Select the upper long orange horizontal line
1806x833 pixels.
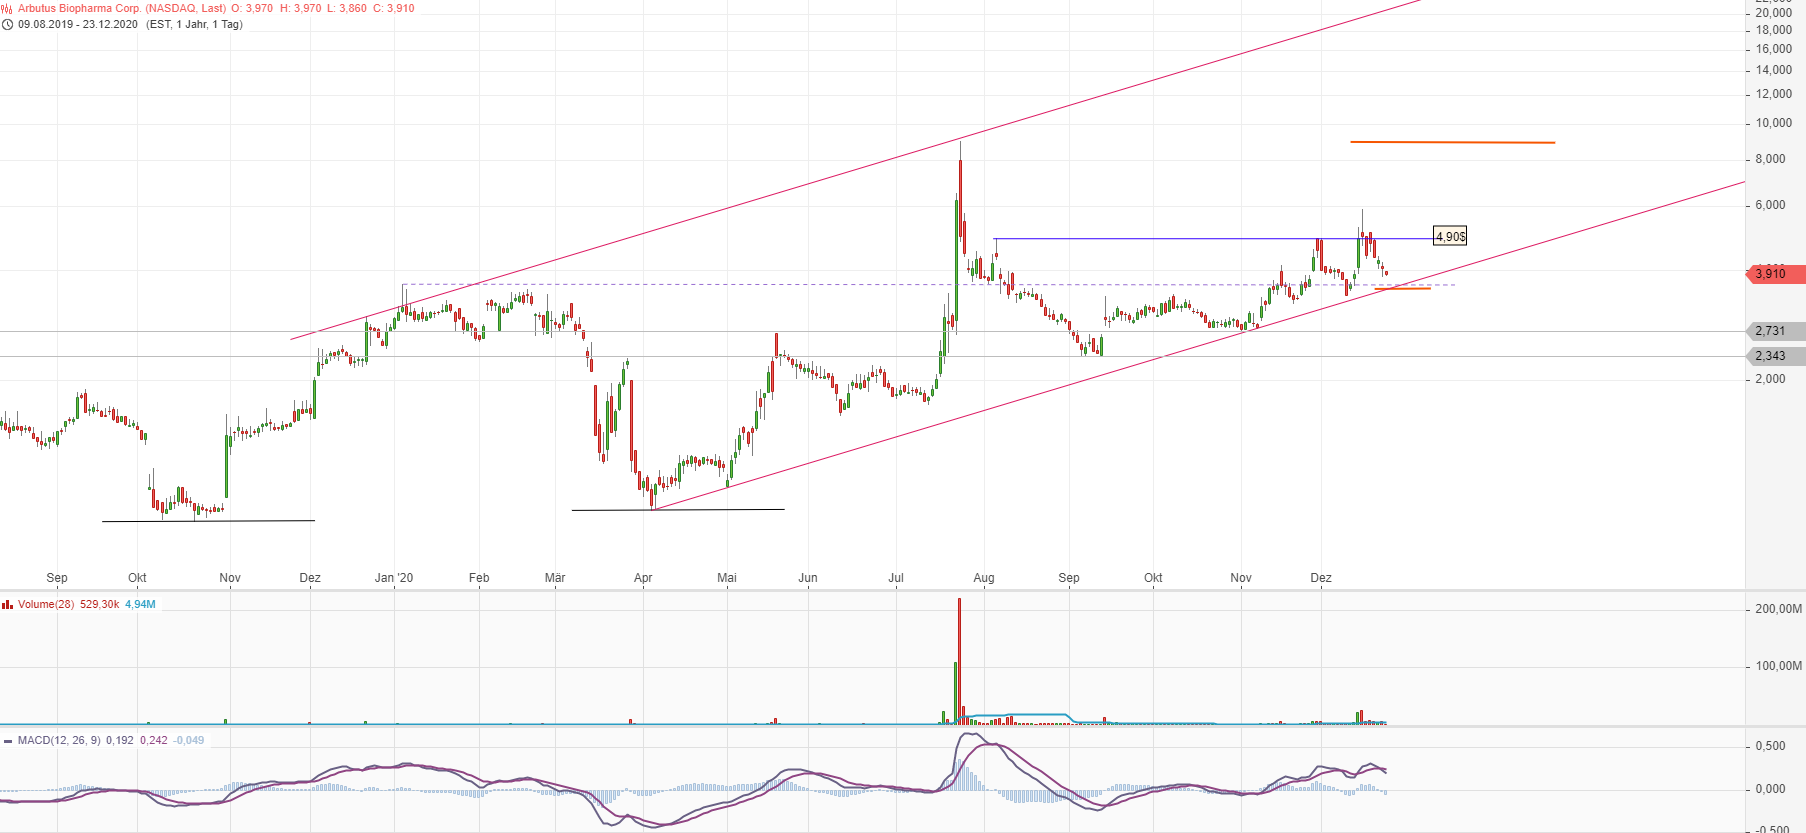click(1452, 142)
